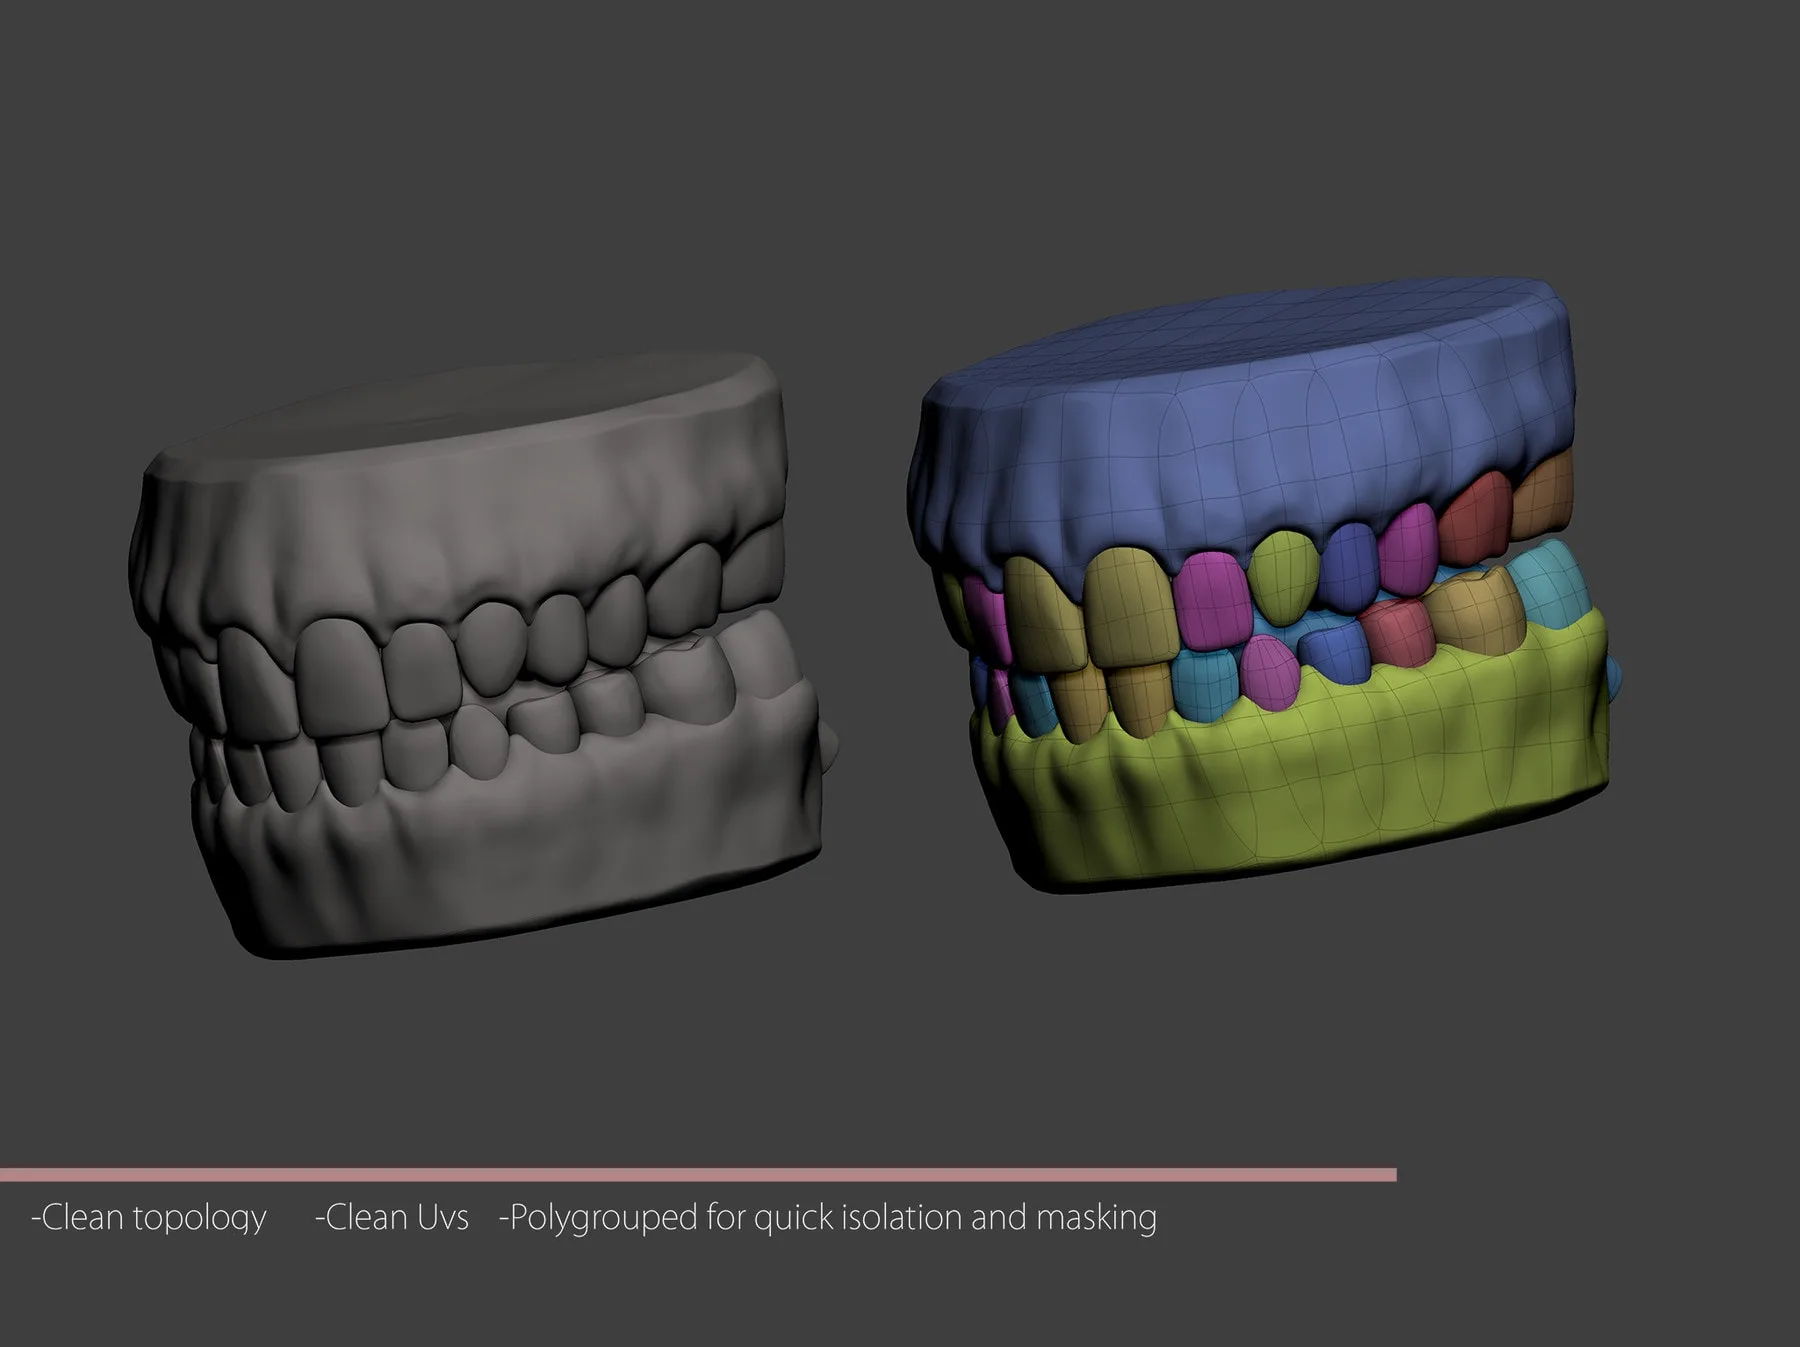Click the "-Clean Uvs" text
The height and width of the screenshot is (1347, 1800).
391,1217
